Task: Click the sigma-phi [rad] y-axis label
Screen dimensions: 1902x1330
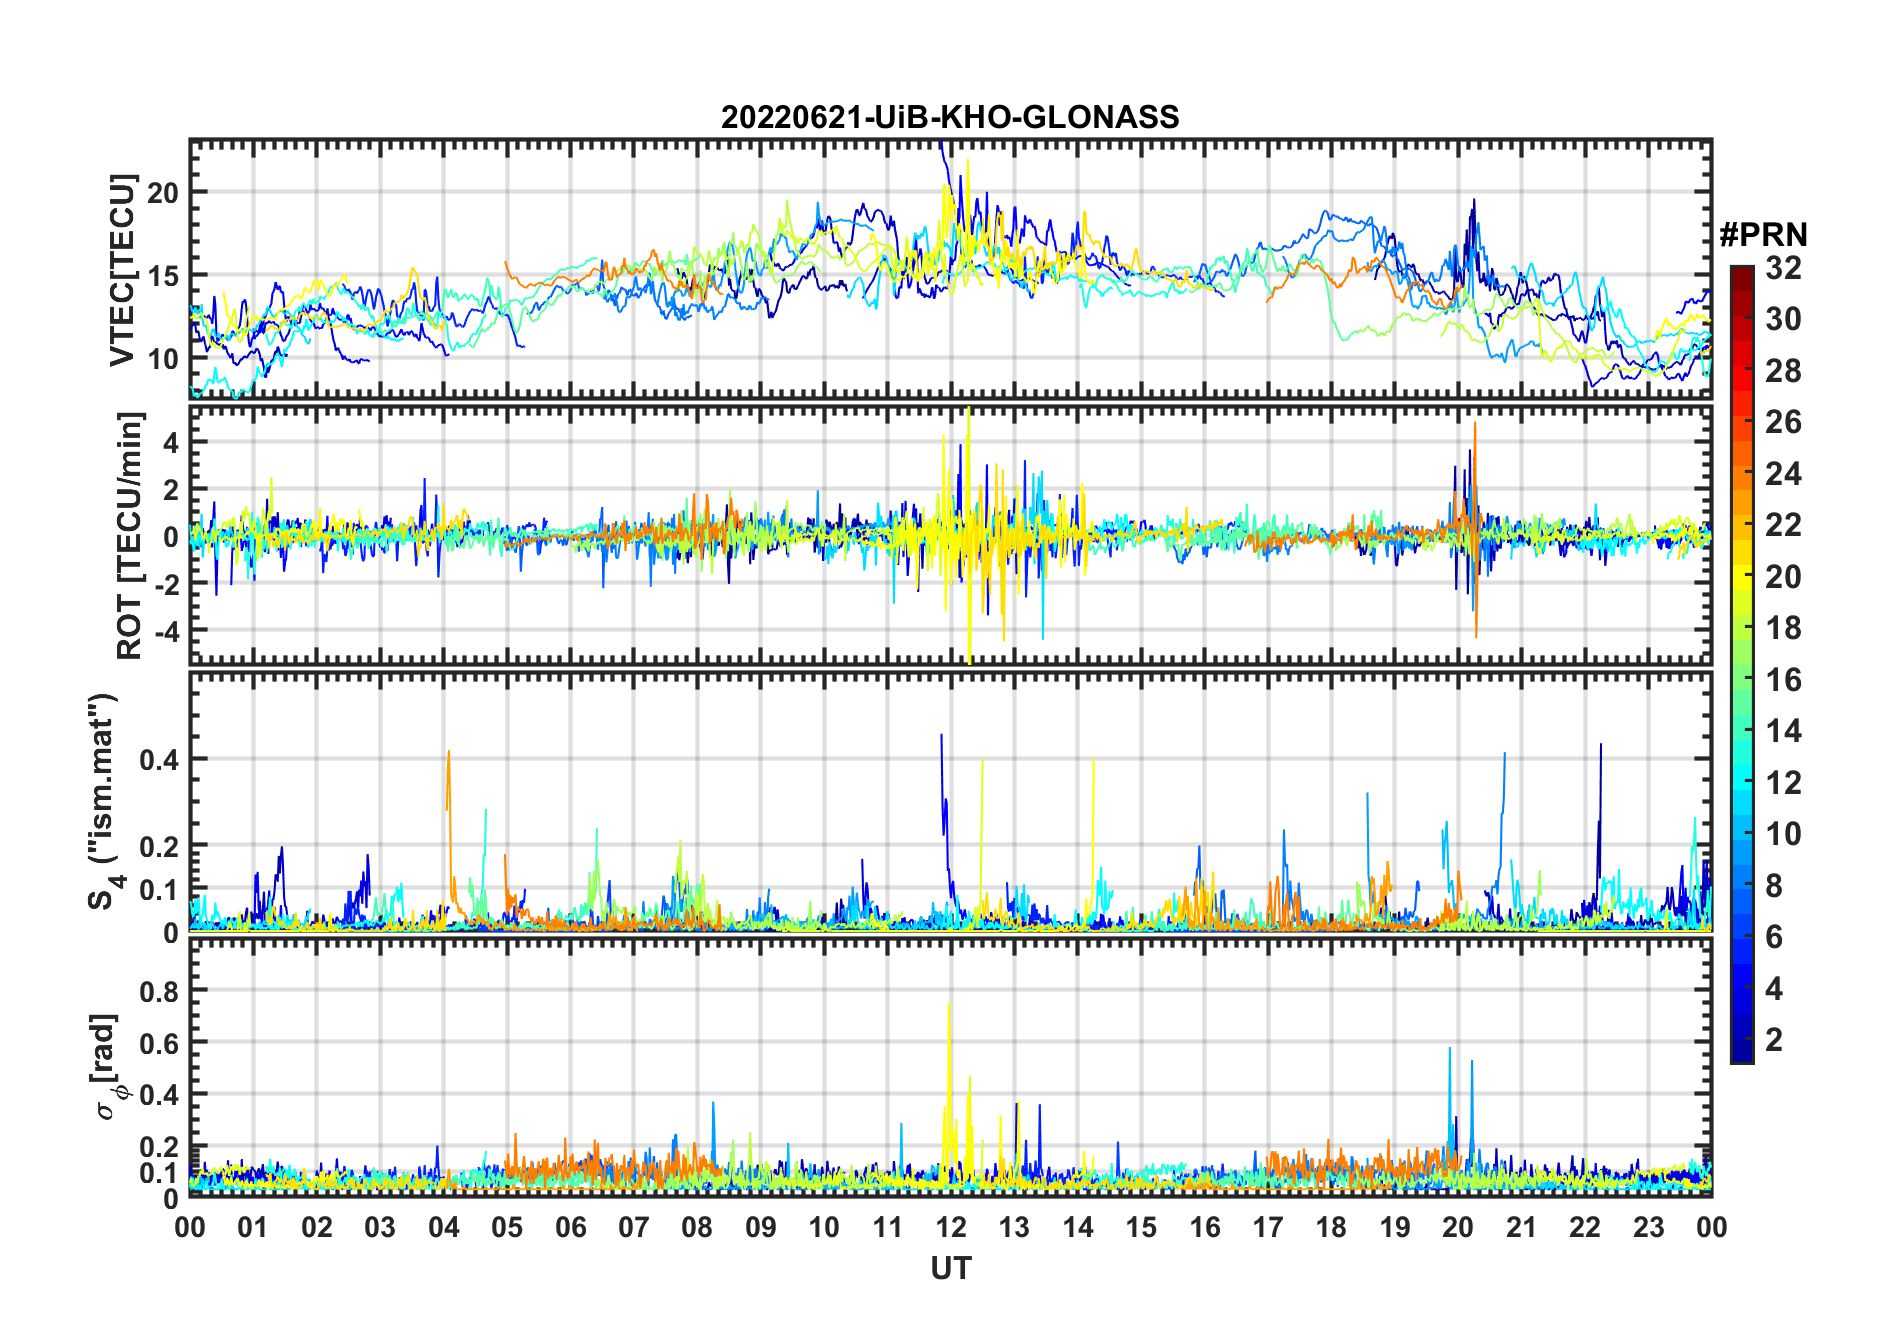Action: (106, 1067)
